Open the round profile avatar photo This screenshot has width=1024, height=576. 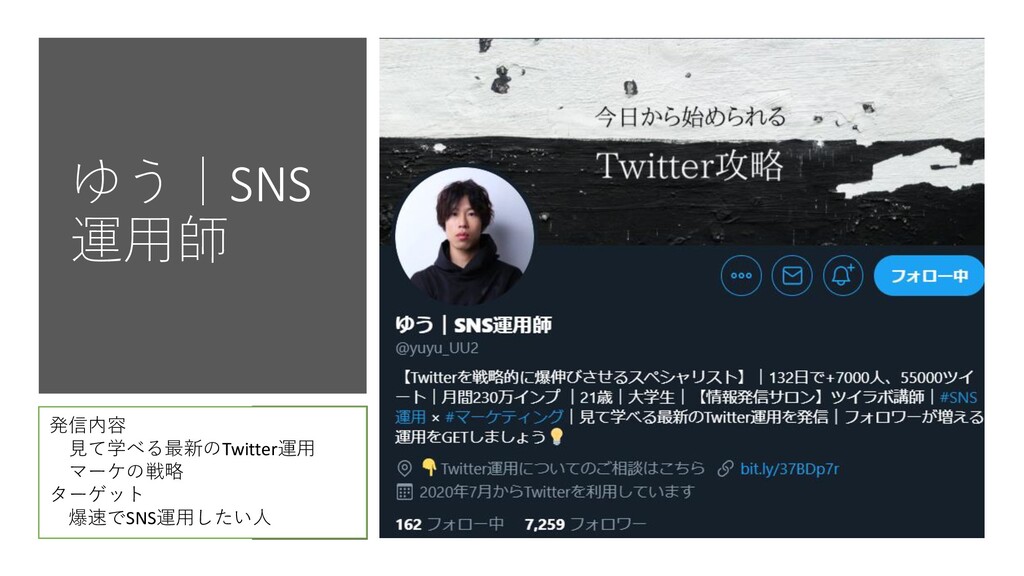(x=464, y=236)
